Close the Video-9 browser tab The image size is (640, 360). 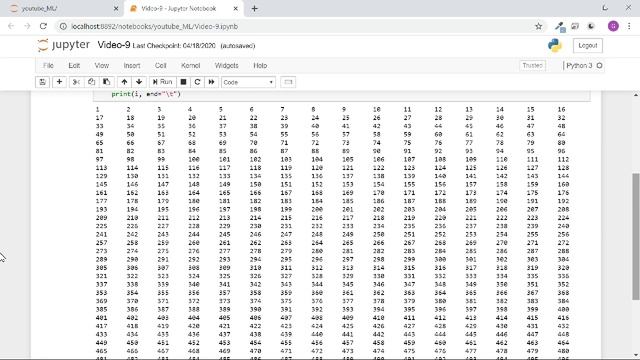click(x=236, y=9)
